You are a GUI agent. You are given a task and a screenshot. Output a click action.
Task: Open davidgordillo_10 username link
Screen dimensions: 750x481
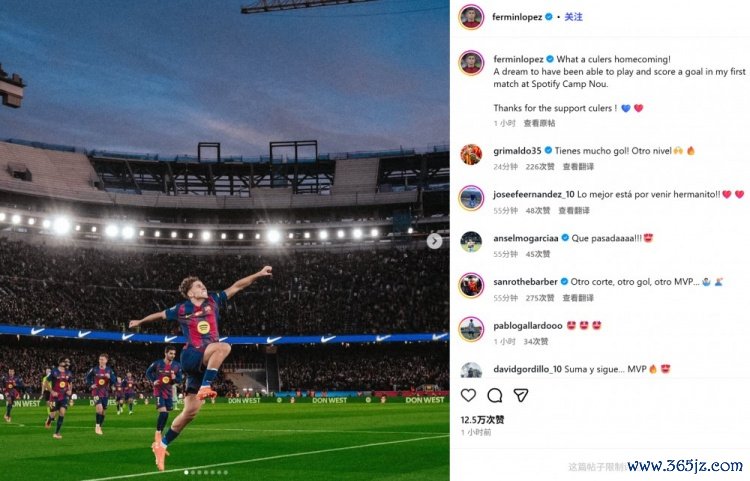[x=527, y=368]
